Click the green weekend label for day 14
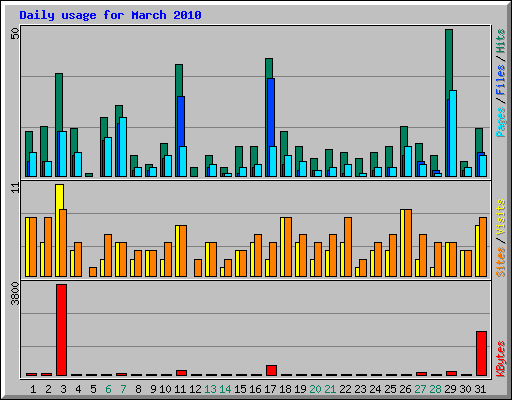The height and width of the screenshot is (400, 512). click(225, 389)
